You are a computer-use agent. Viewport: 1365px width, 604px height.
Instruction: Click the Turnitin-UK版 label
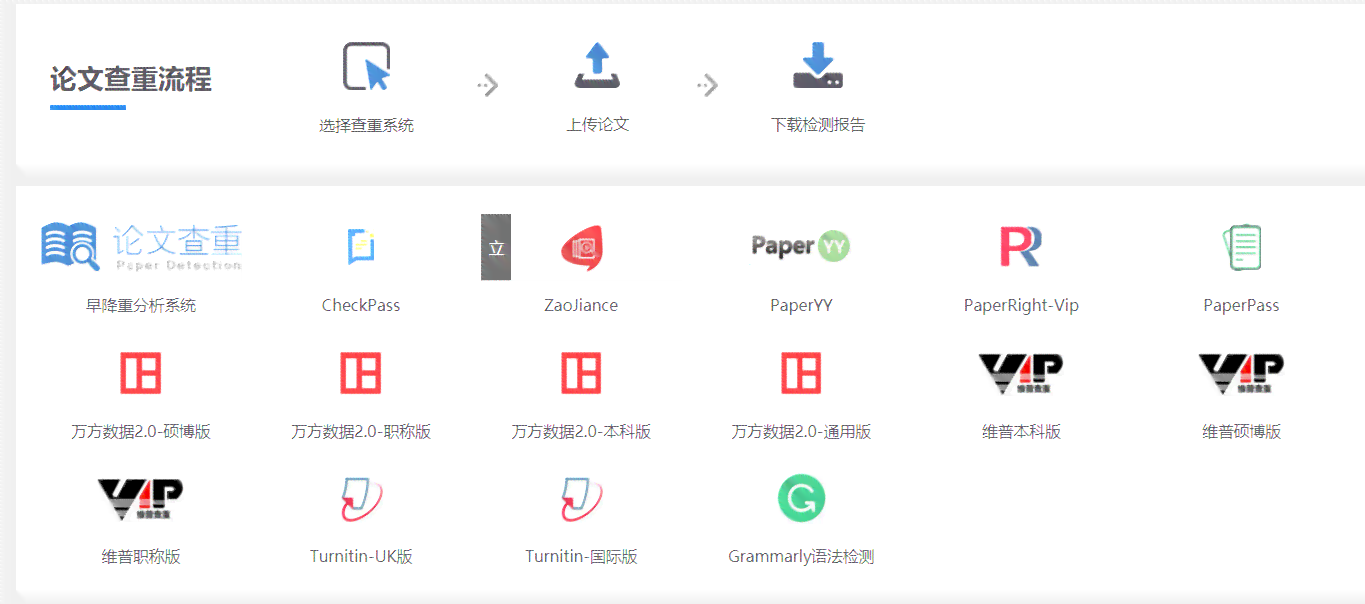click(x=361, y=557)
